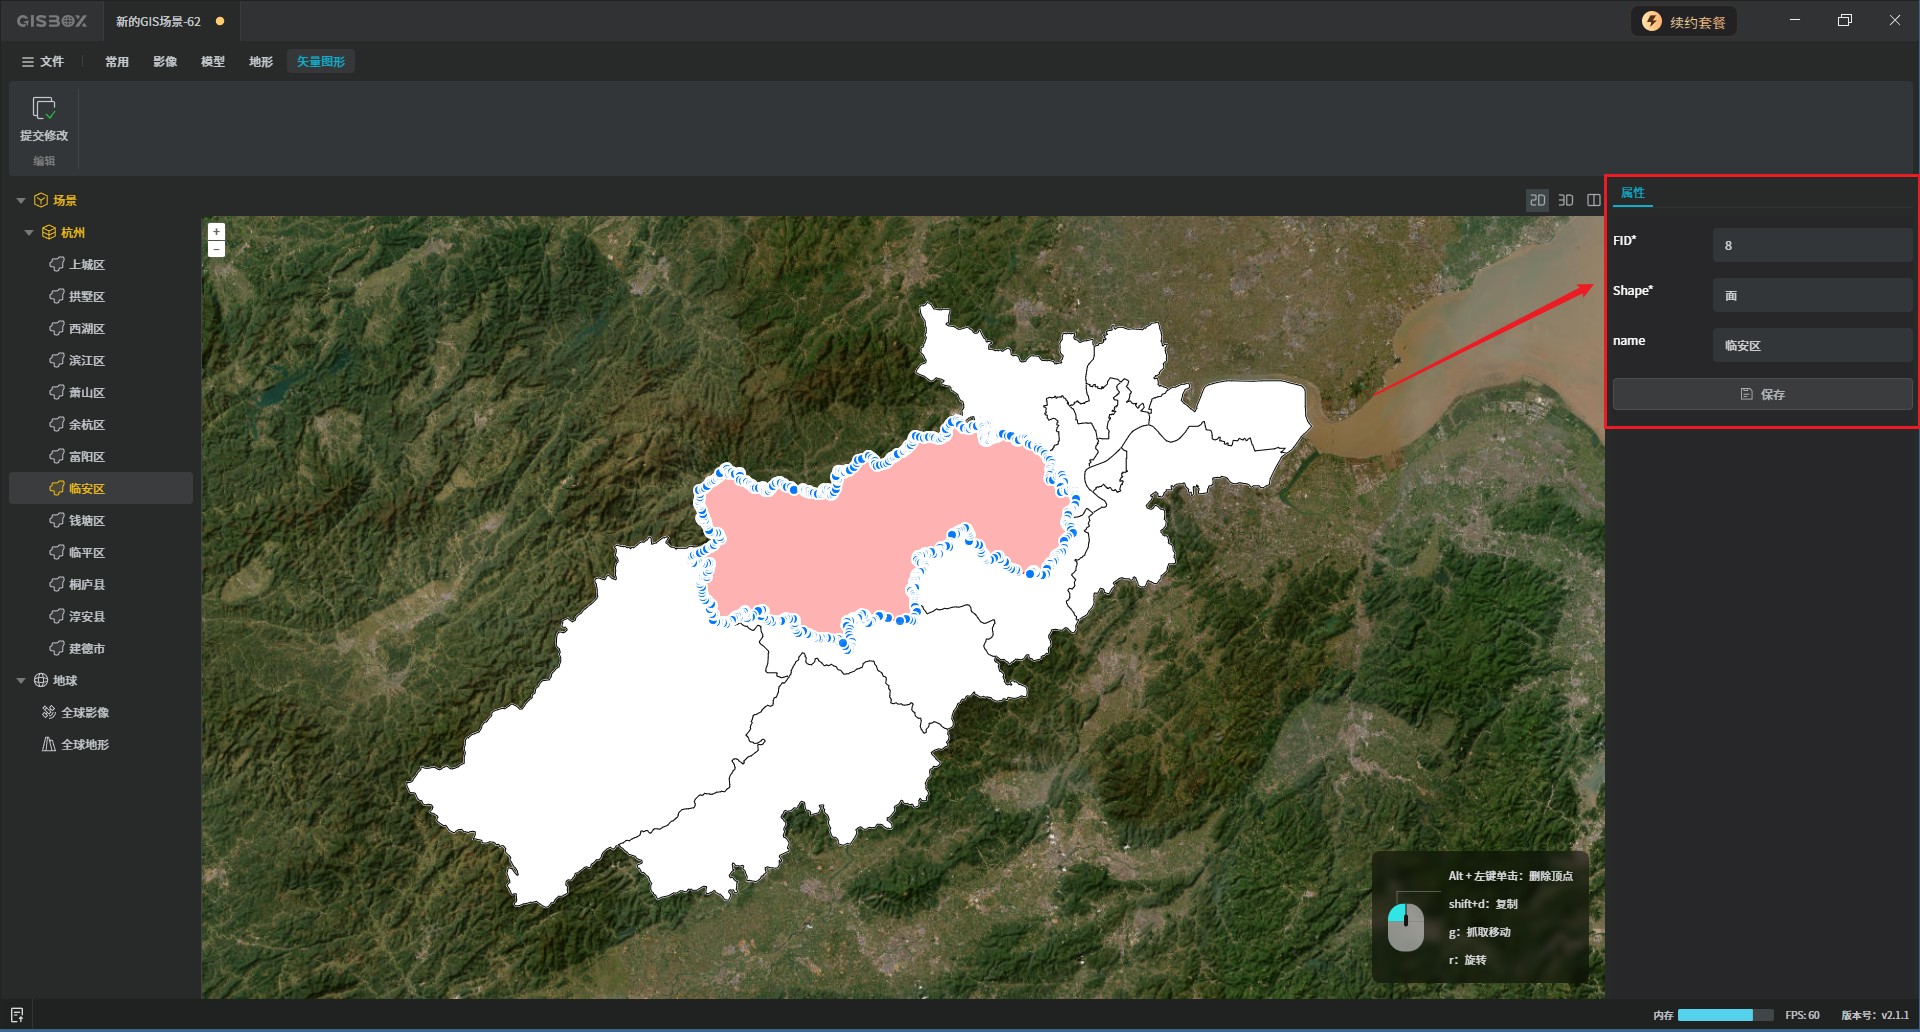Screen dimensions: 1920x1032
Task: Open the 文件 file menu
Action: [43, 61]
